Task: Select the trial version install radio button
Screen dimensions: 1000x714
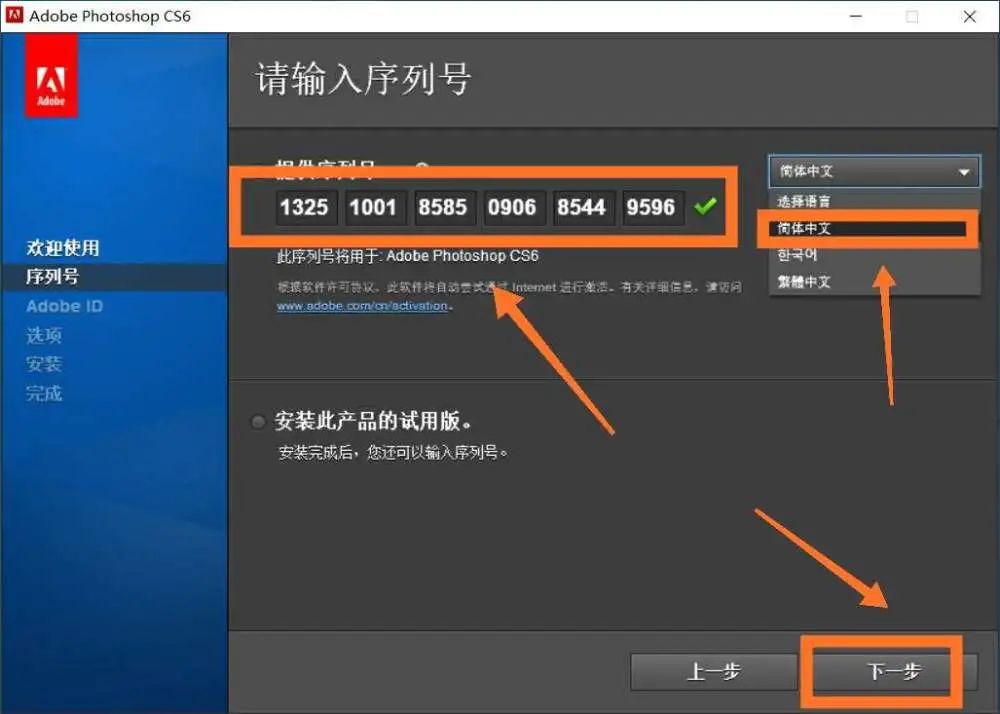Action: click(x=258, y=422)
